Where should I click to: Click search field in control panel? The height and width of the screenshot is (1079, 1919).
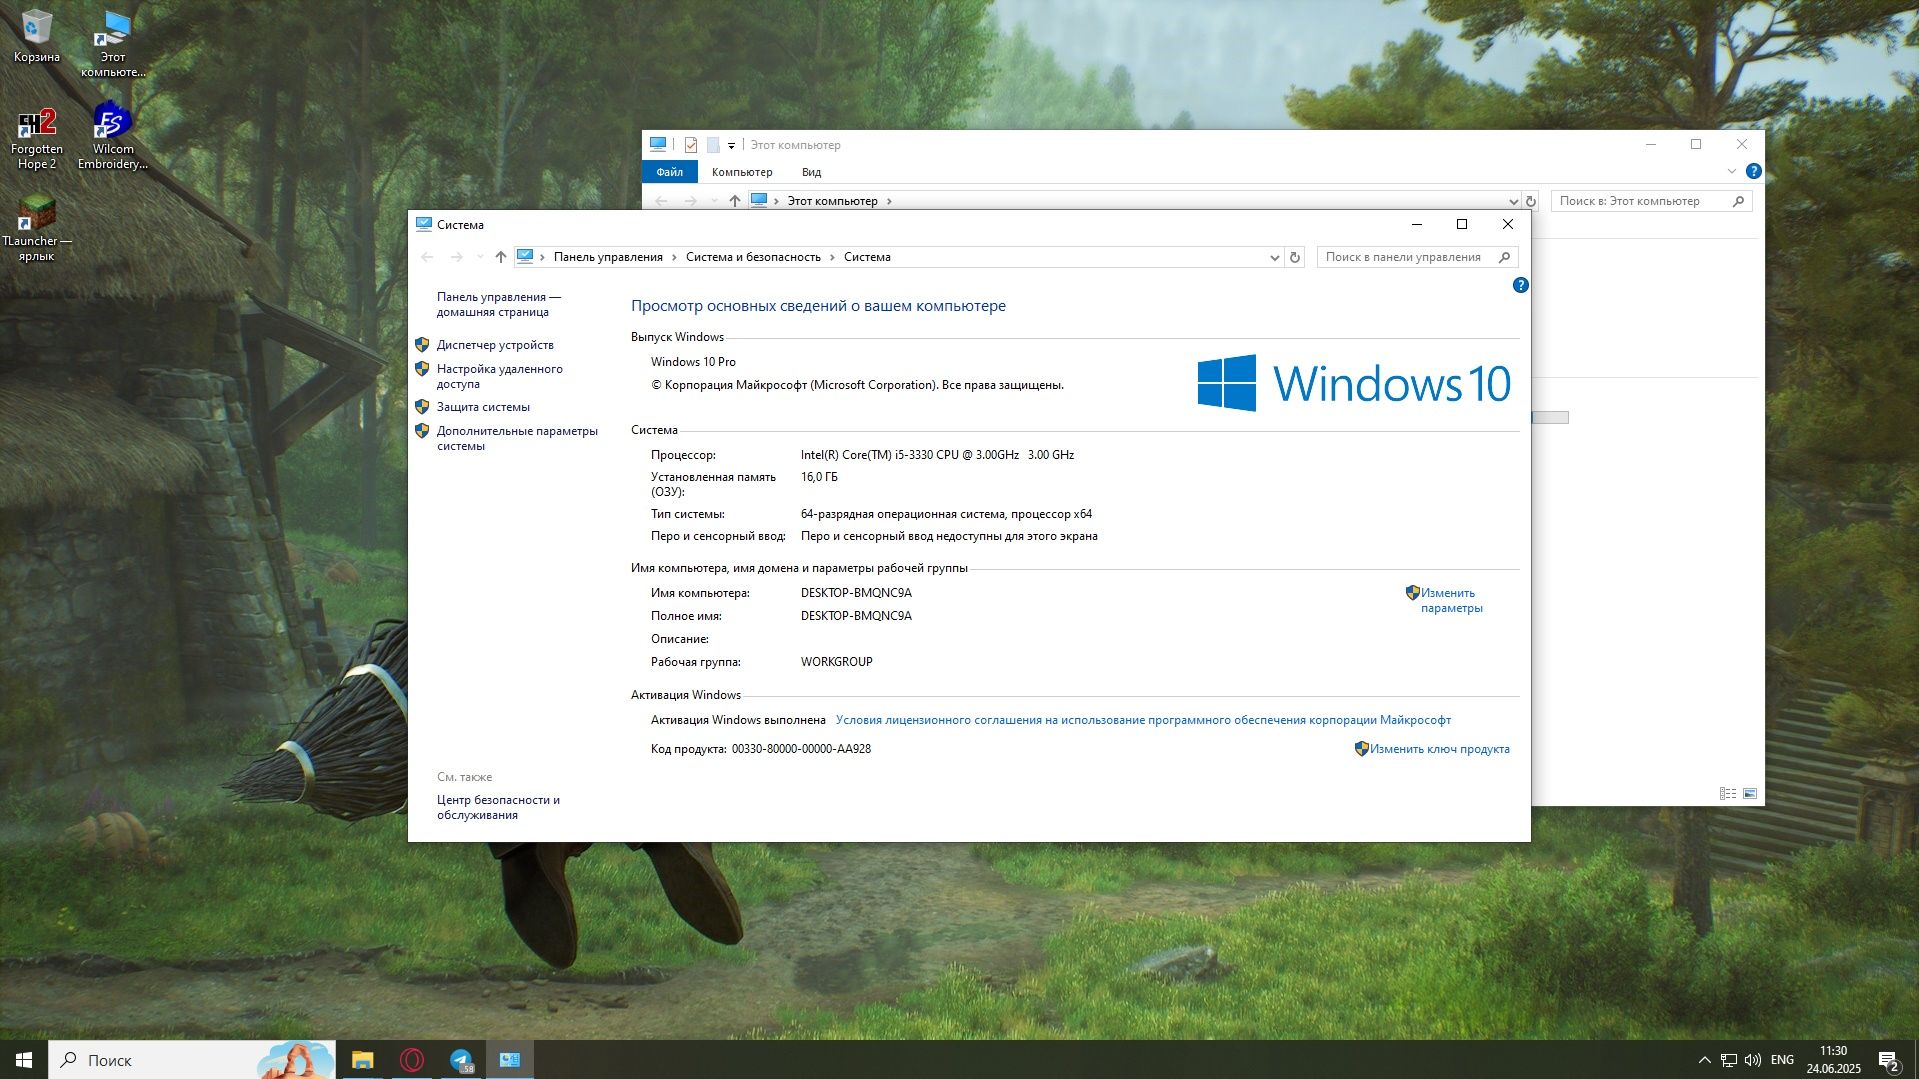1417,257
